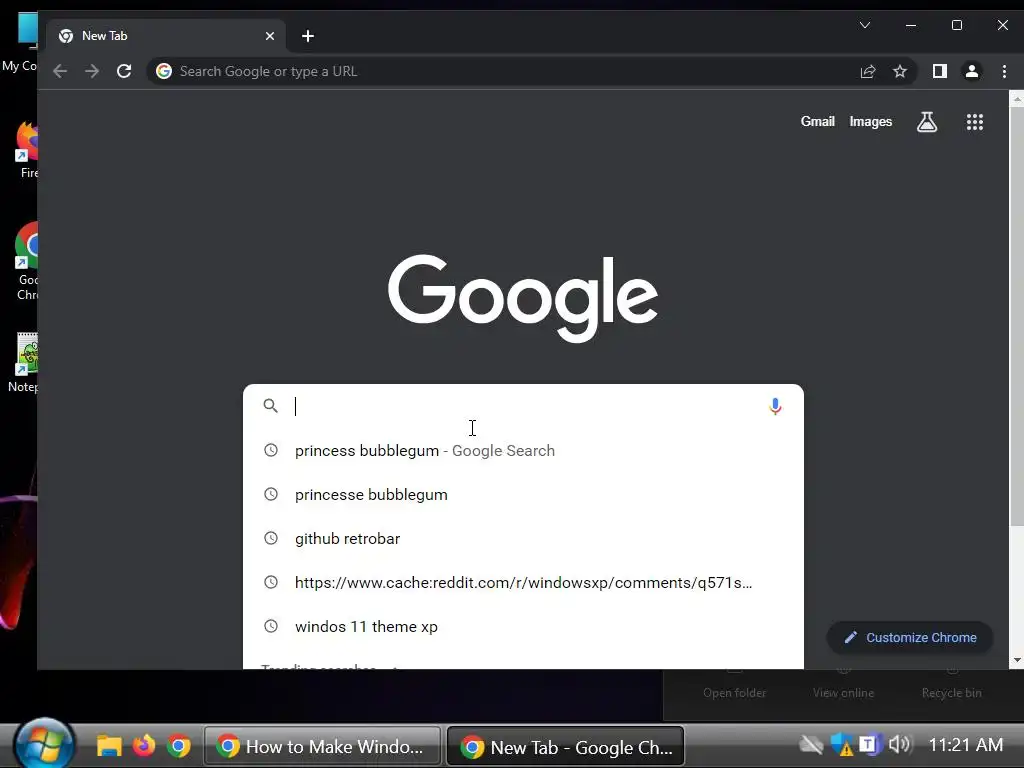Screen dimensions: 1024x768
Task: Click the Customize Chrome button
Action: tap(910, 637)
